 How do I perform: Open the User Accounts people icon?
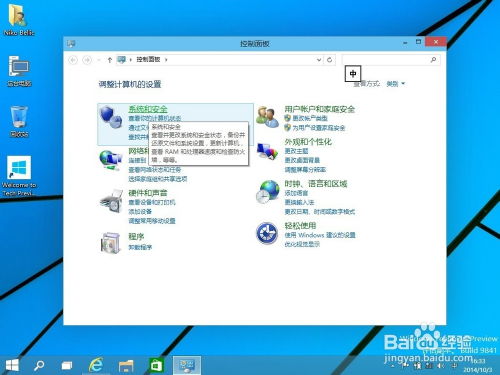pos(267,117)
